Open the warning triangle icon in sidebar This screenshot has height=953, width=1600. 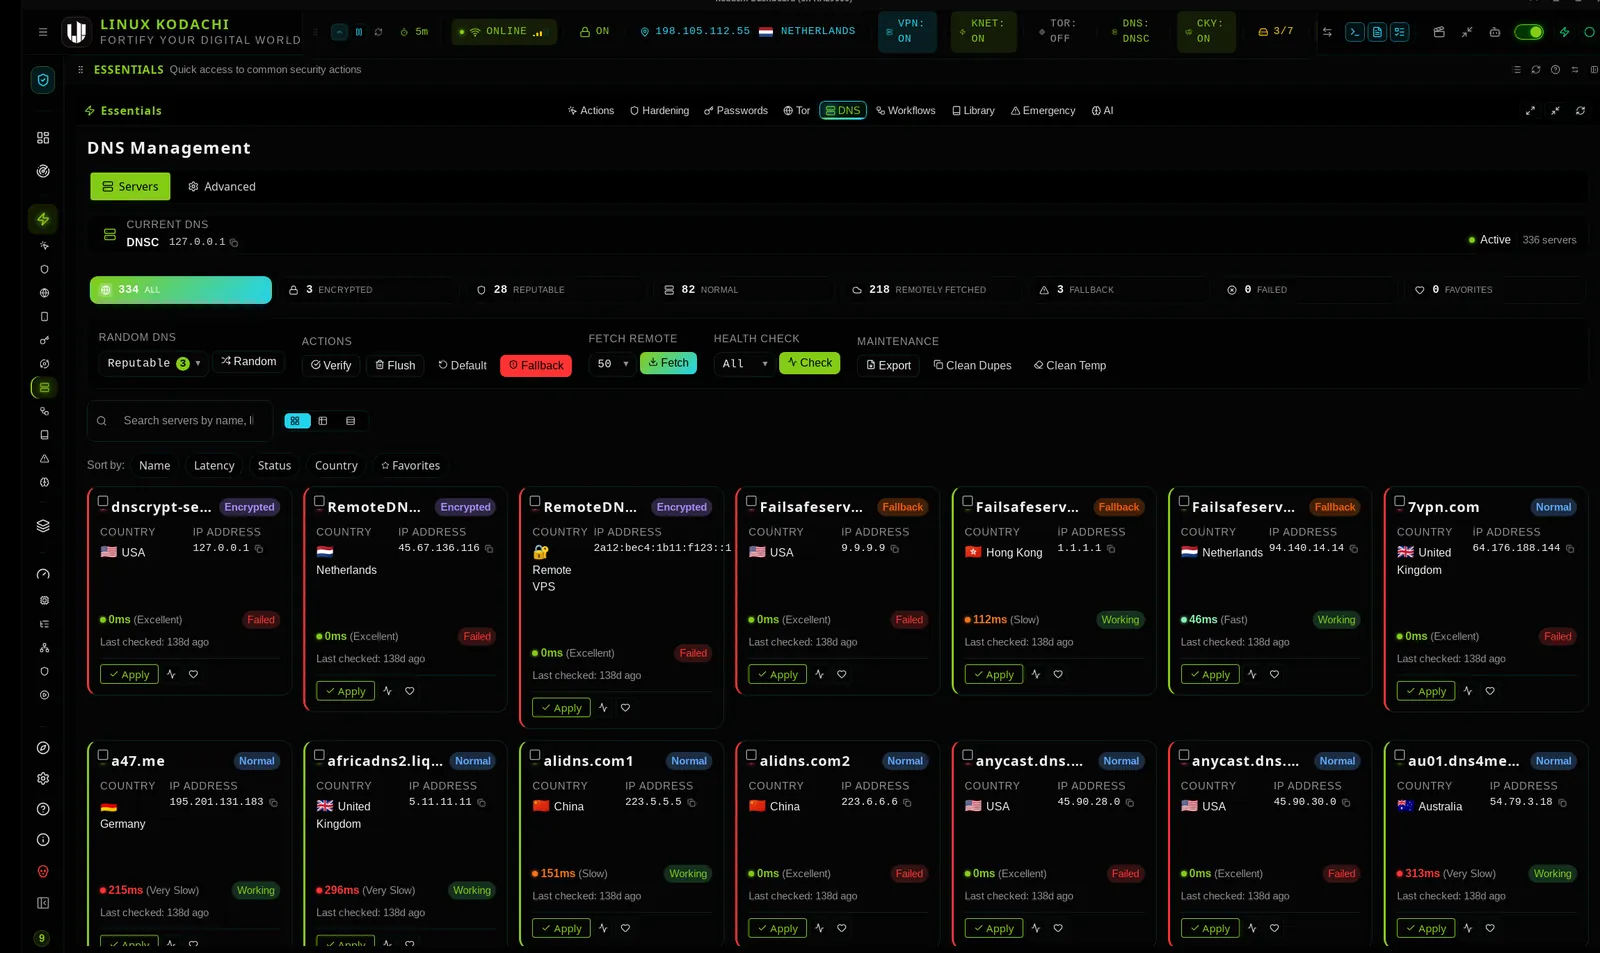44,458
